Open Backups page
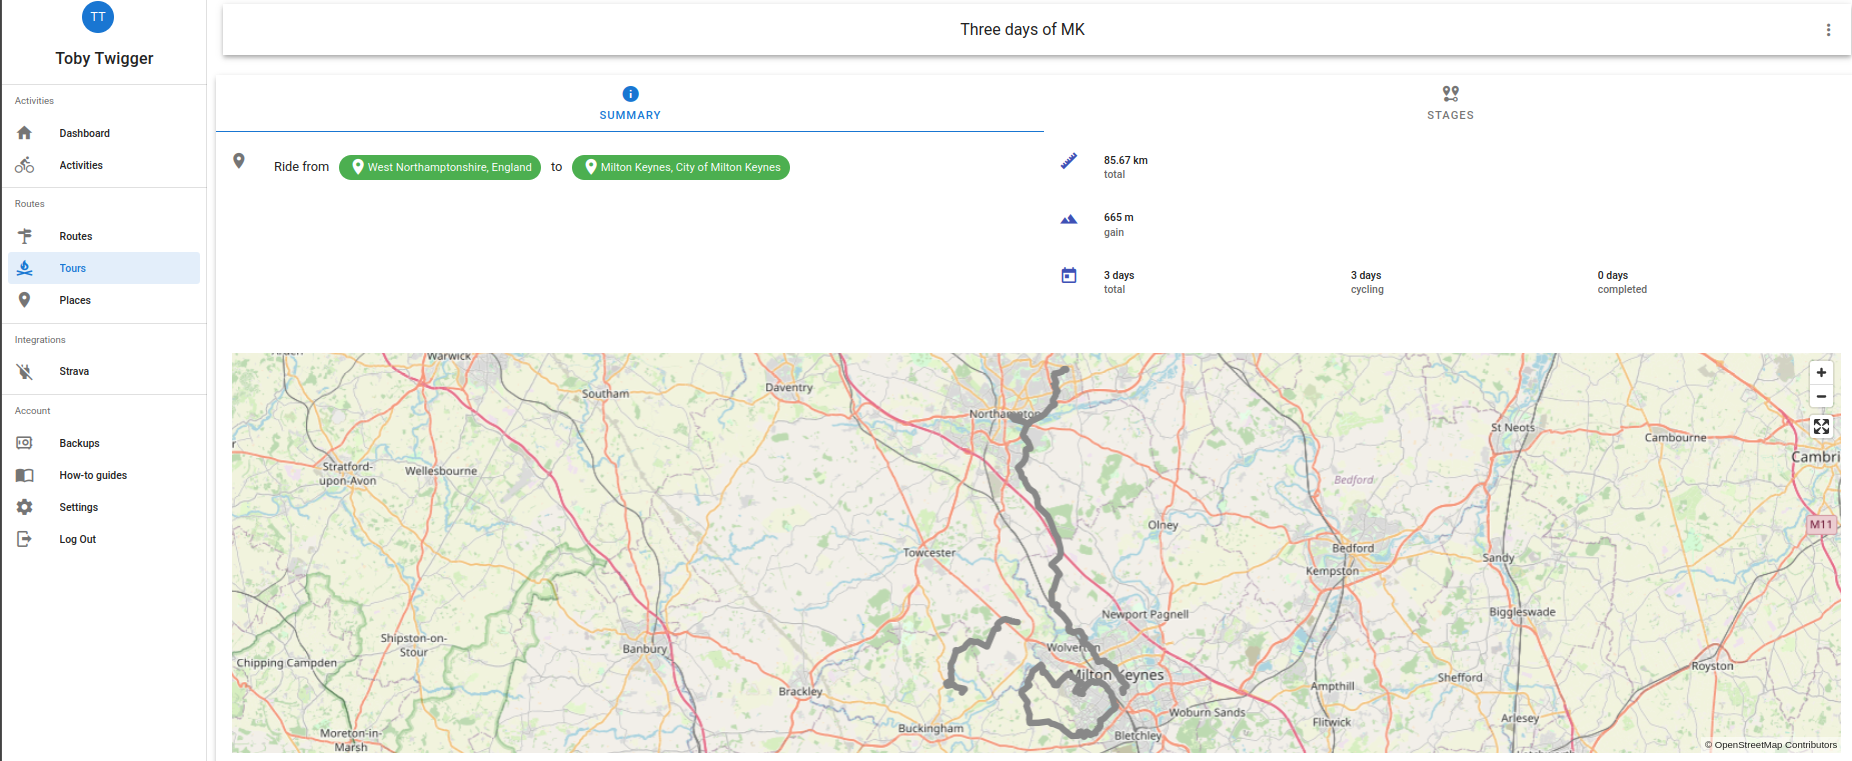1852x761 pixels. 104,443
